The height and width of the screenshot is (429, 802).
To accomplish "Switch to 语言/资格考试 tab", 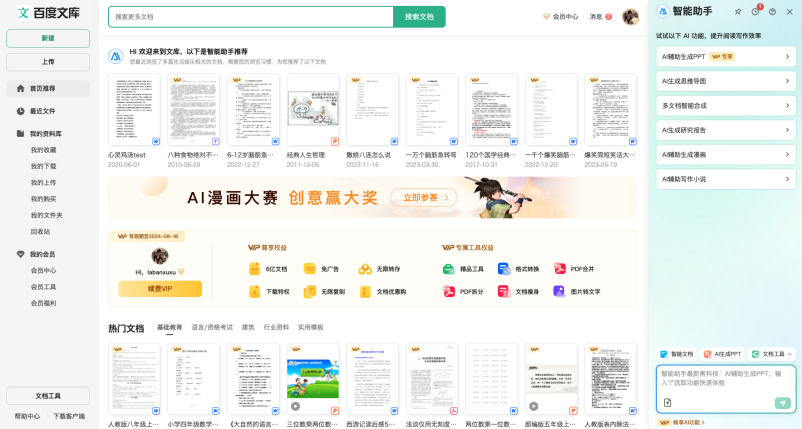I will pos(212,327).
